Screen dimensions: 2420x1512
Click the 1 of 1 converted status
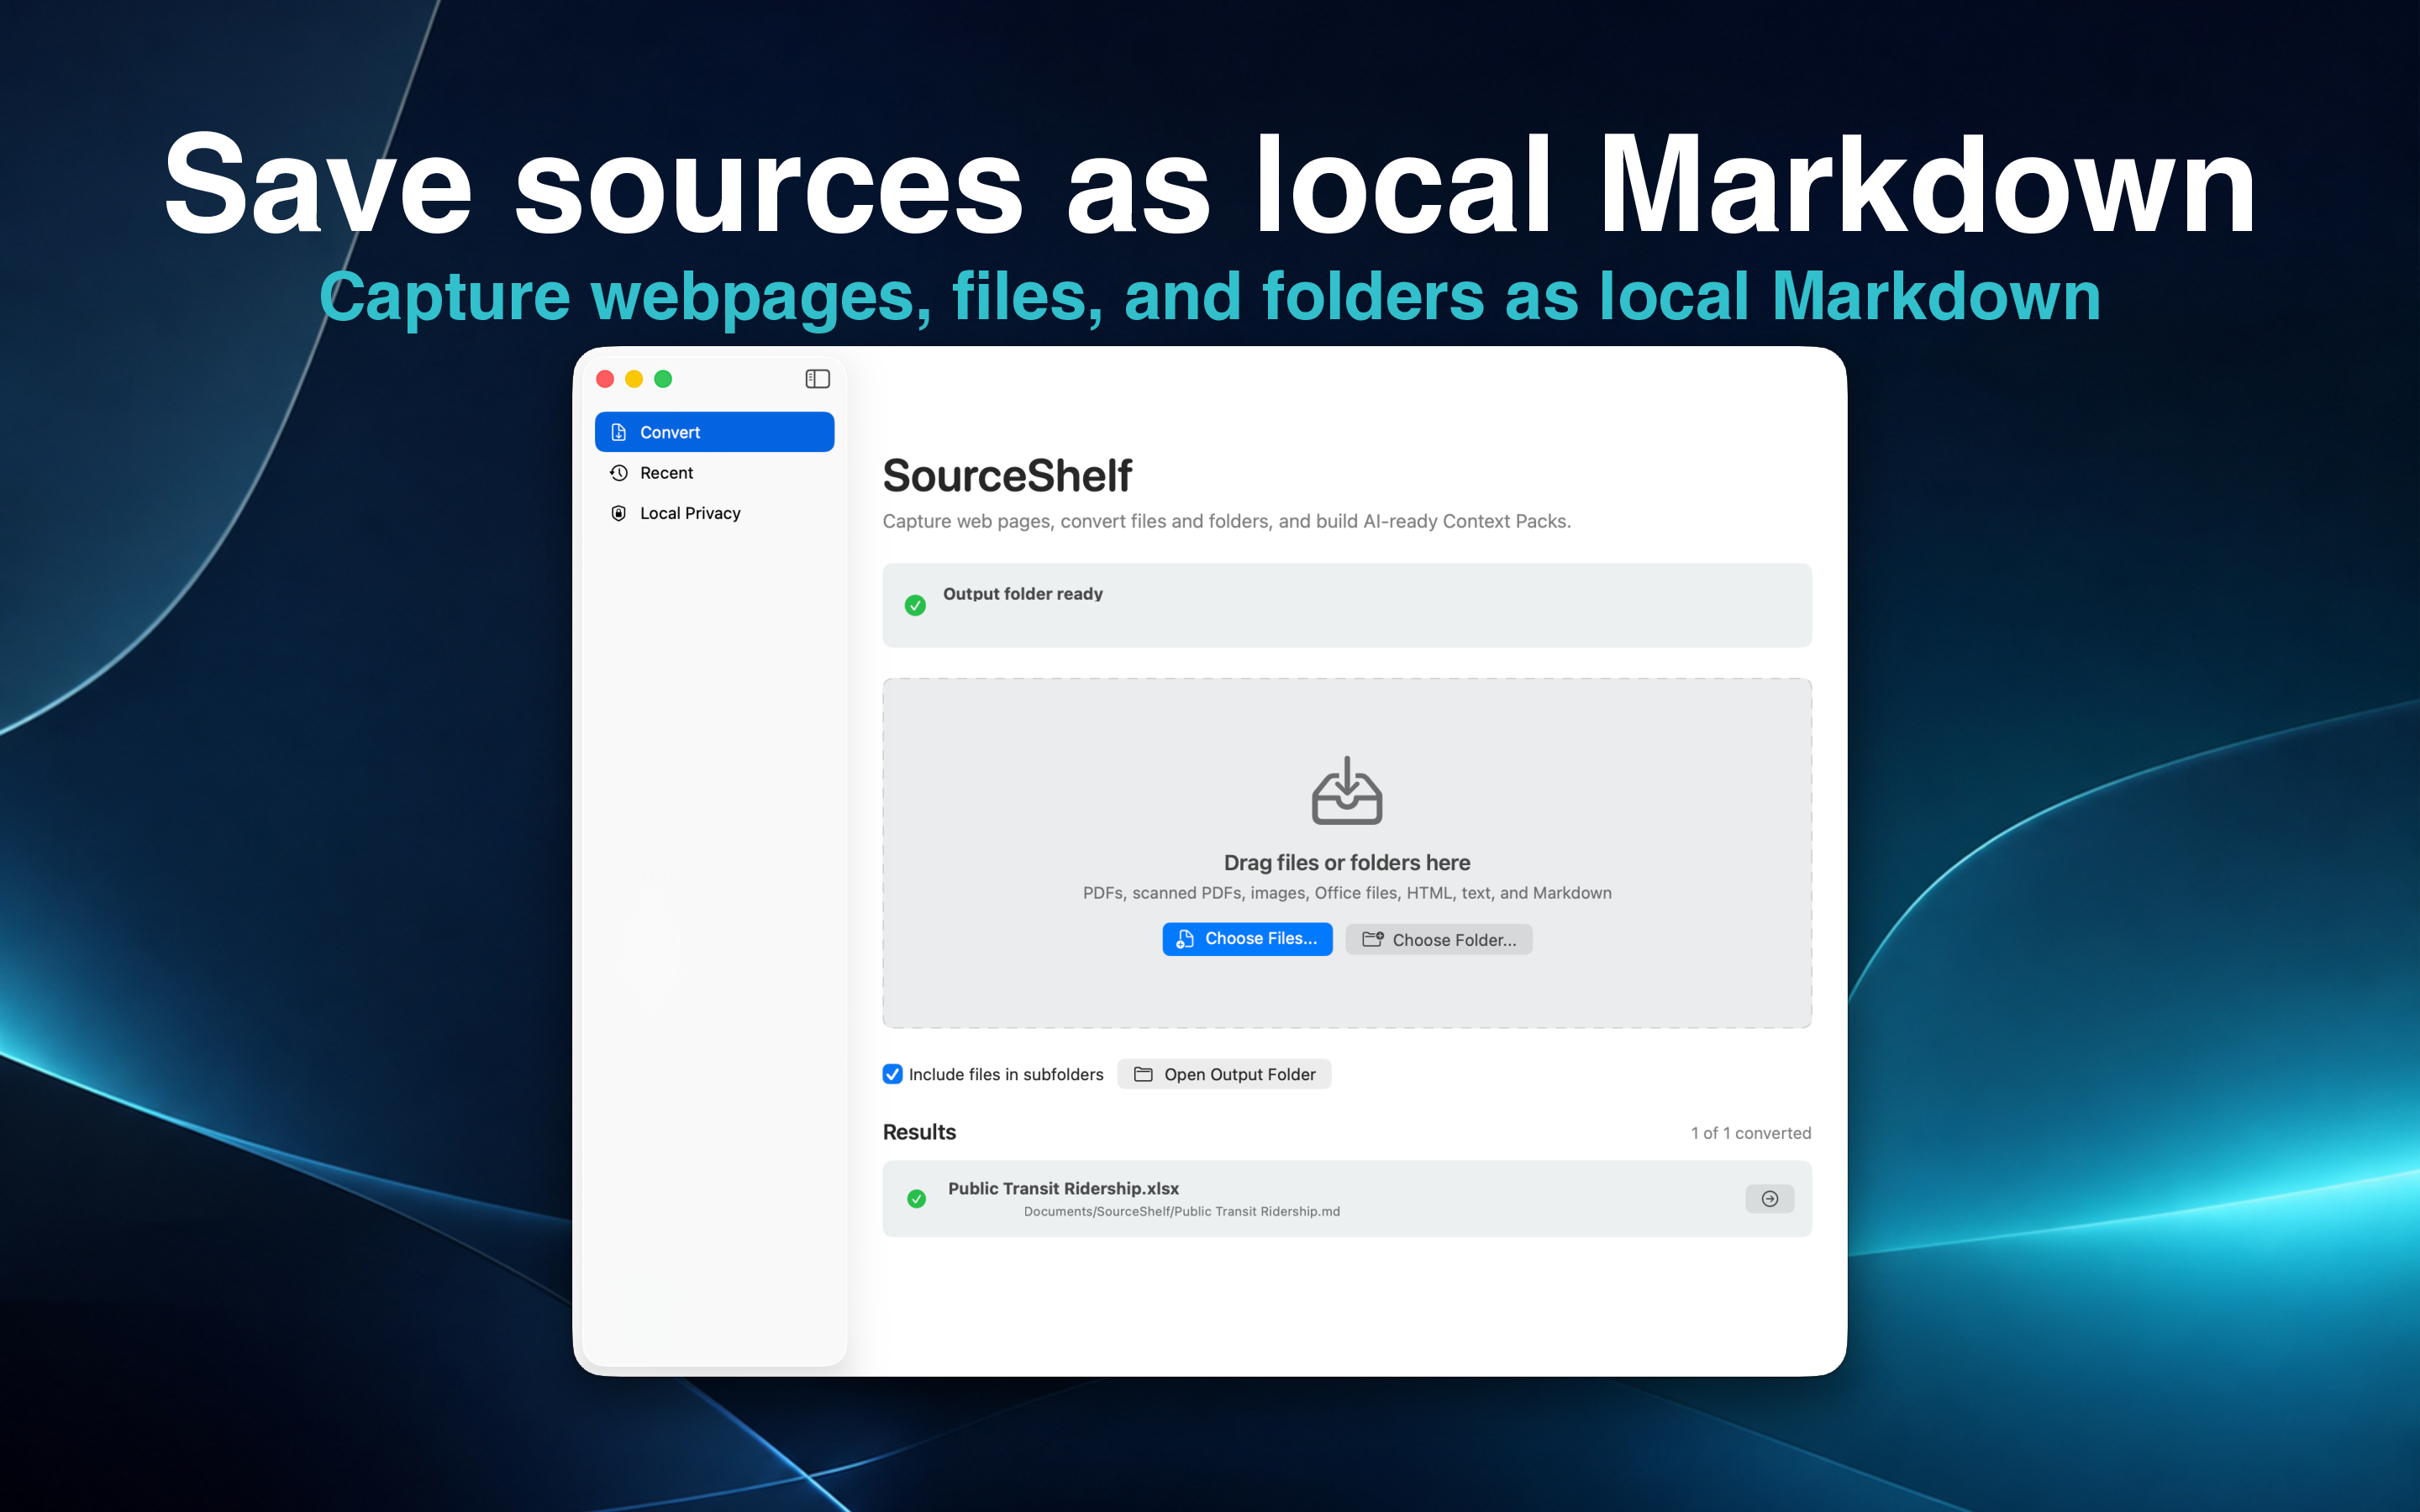(x=1750, y=1133)
